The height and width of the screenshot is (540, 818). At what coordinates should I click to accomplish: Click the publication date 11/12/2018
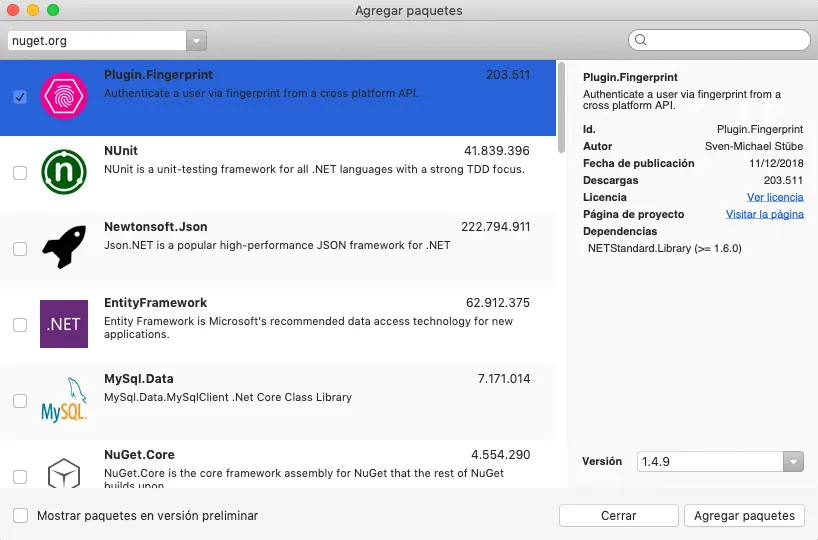pyautogui.click(x=776, y=163)
